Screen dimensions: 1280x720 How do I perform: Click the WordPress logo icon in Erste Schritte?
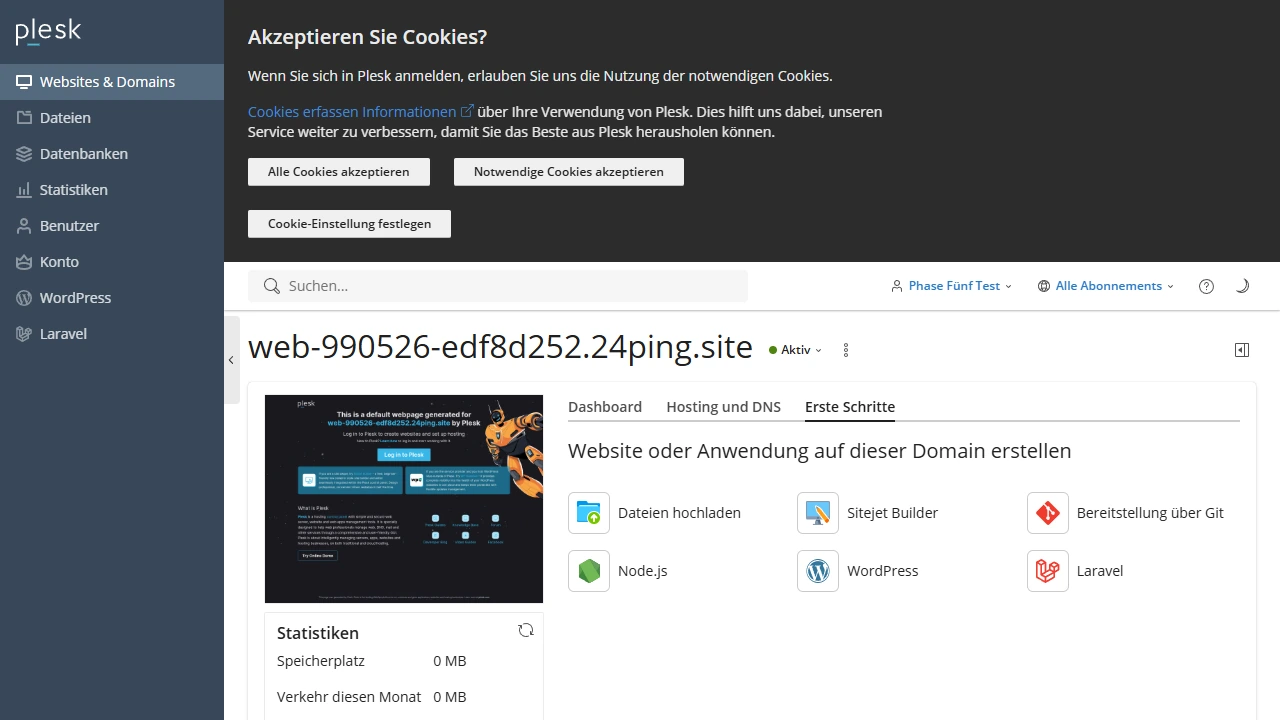click(818, 571)
